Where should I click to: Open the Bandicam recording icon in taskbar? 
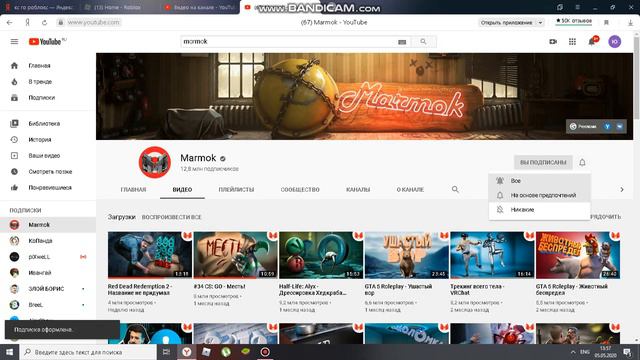[265, 352]
